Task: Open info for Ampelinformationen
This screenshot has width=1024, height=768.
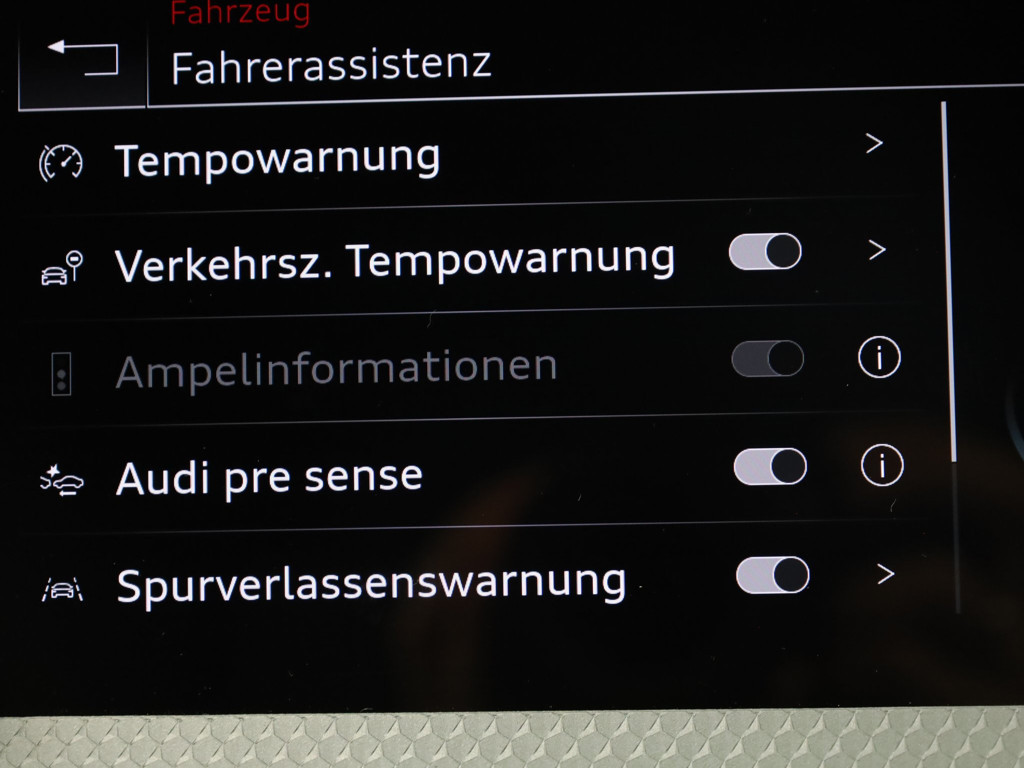Action: [x=879, y=358]
